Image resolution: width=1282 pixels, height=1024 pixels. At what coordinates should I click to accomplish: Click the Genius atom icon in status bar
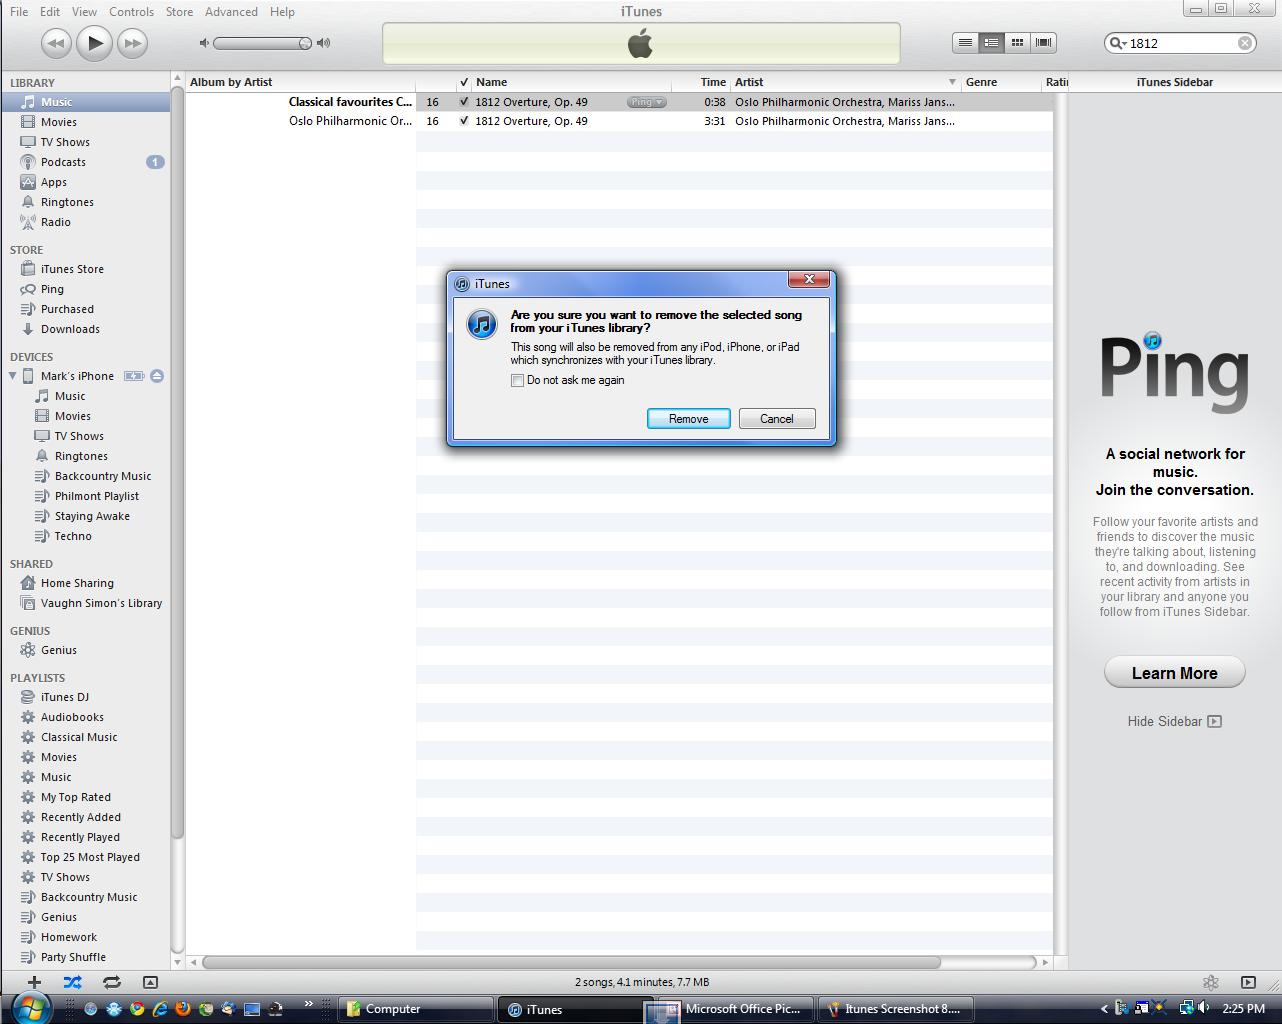coord(1210,982)
